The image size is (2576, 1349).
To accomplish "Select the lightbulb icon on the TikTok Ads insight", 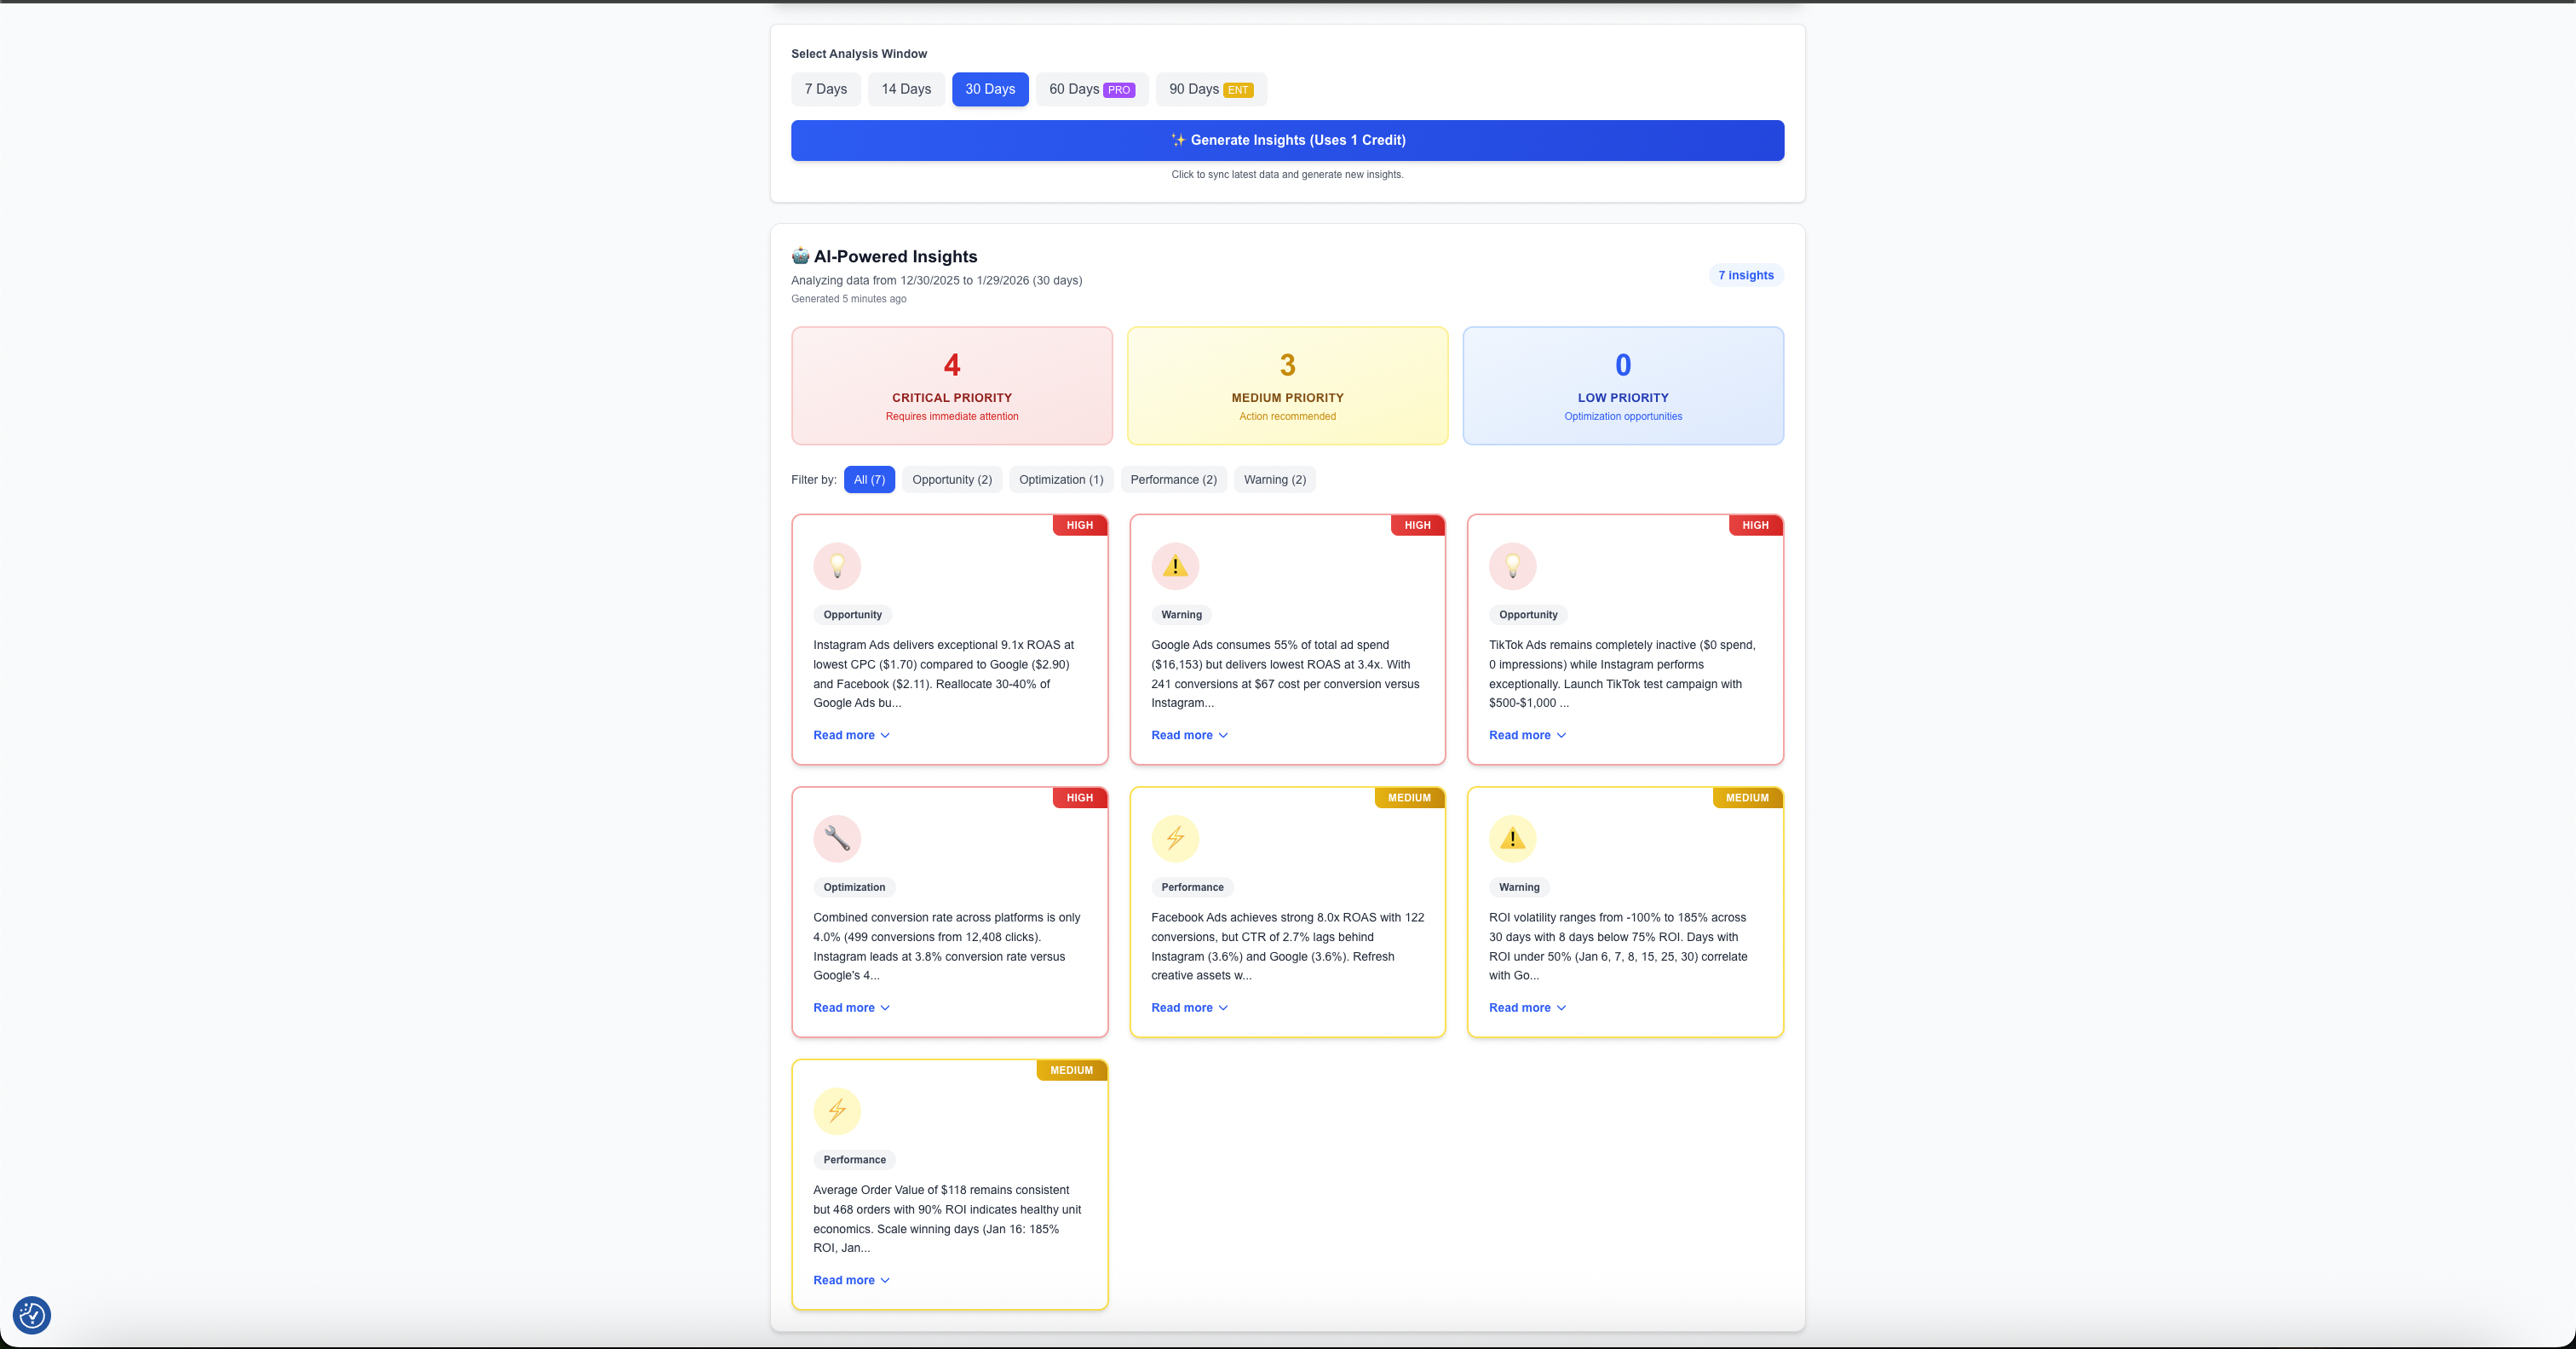I will [1513, 566].
